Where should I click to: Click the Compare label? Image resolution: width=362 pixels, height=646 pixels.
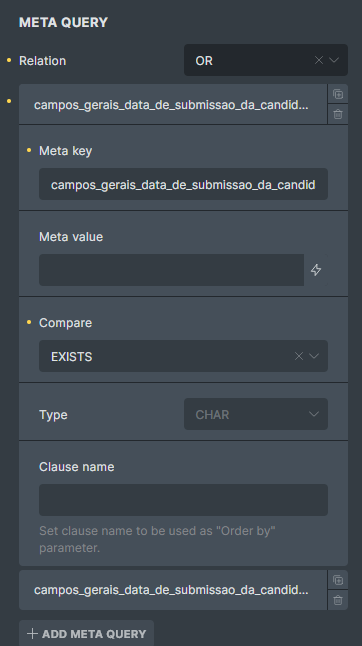pyautogui.click(x=65, y=323)
